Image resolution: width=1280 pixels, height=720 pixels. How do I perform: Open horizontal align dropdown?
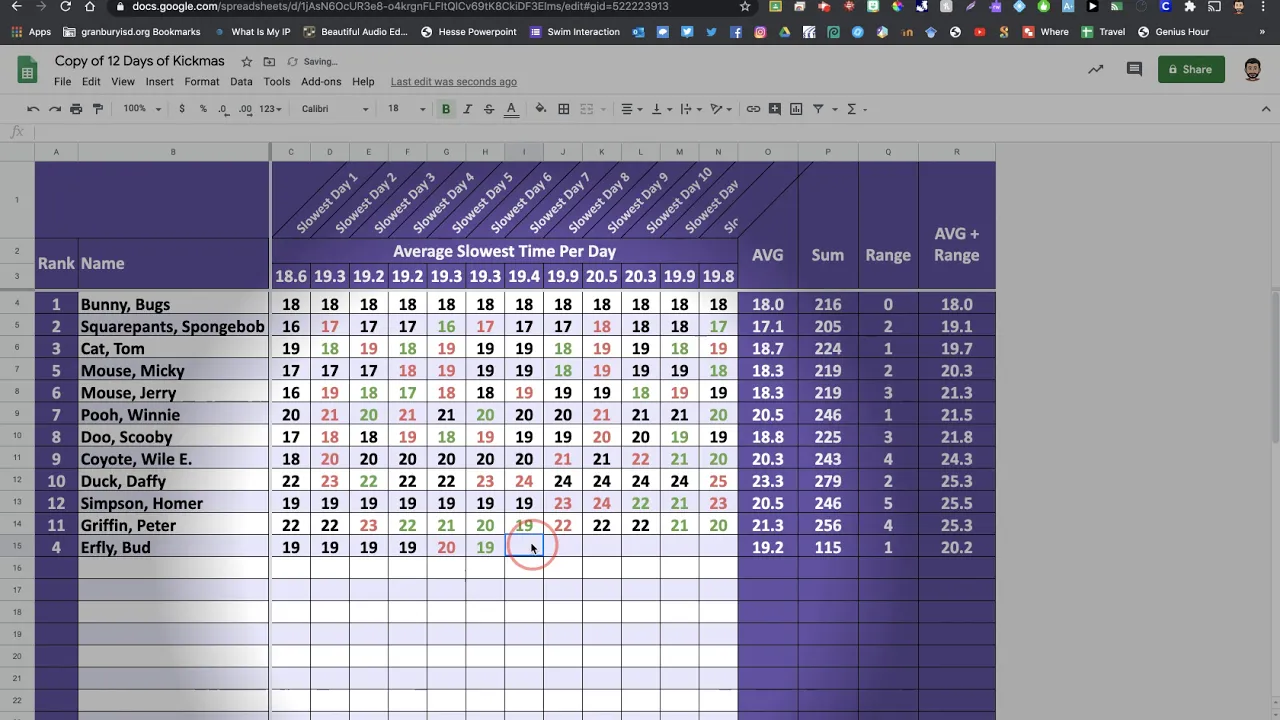tap(631, 109)
